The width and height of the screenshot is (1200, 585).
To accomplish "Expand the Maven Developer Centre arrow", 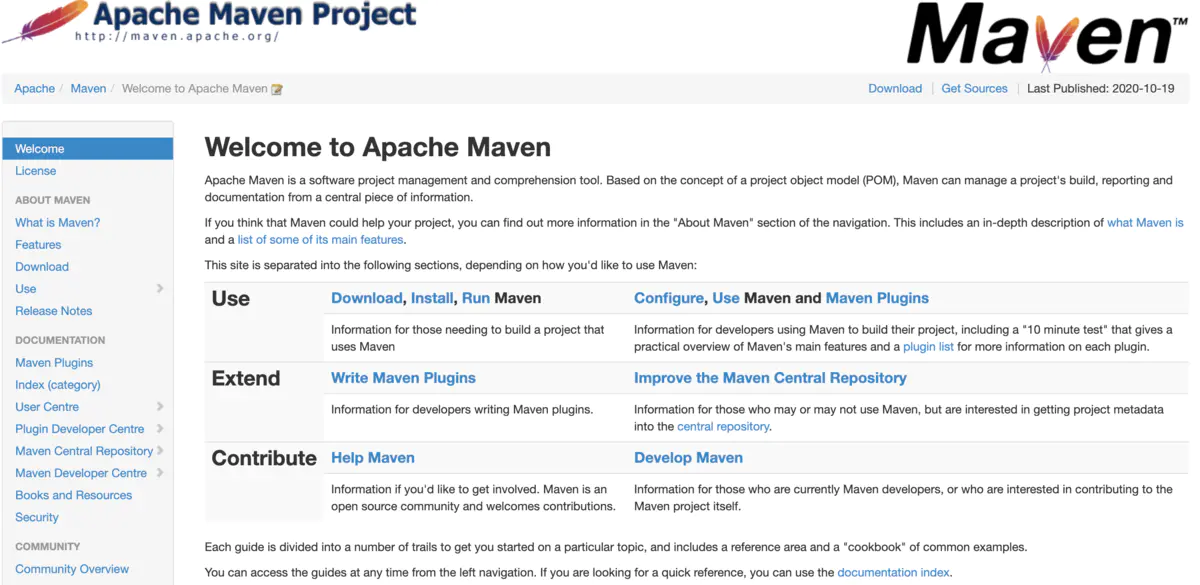I will [x=160, y=473].
